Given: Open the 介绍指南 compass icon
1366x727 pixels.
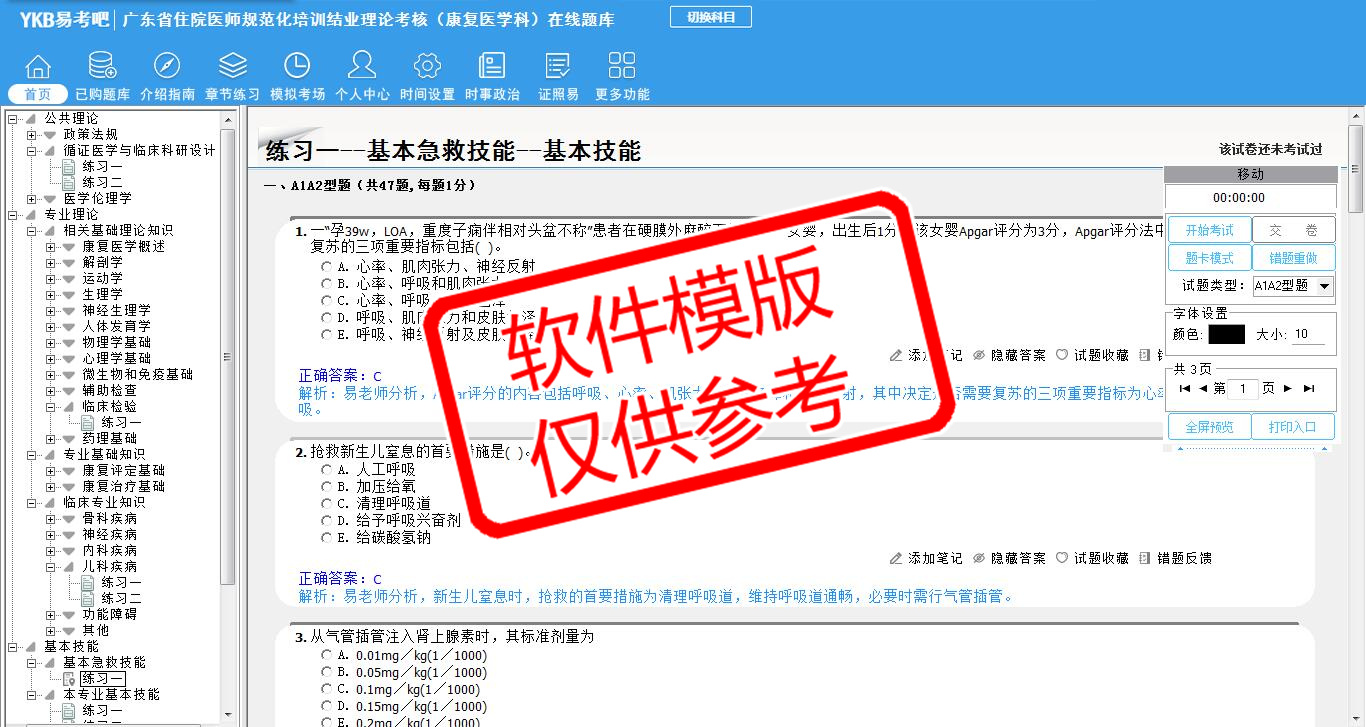Looking at the screenshot, I should pos(167,68).
